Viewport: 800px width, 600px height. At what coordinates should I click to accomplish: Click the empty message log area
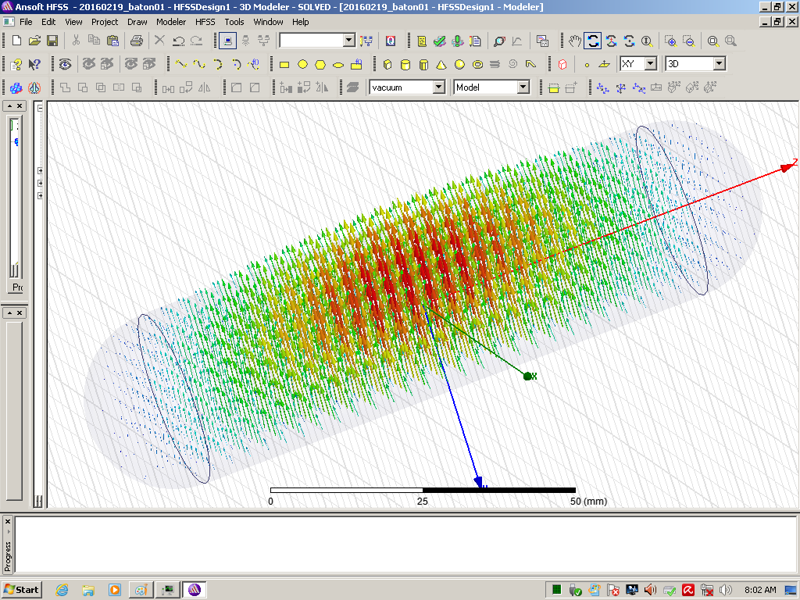(400, 545)
